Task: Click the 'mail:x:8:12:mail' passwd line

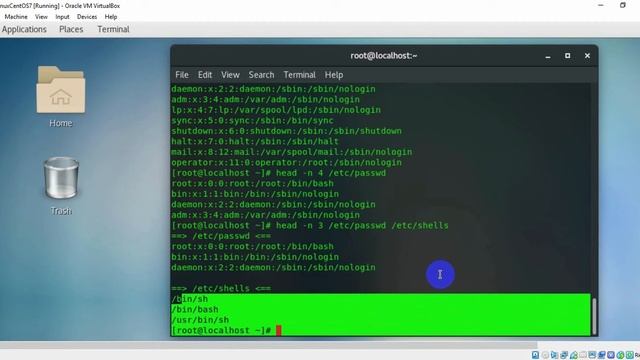Action: [291, 152]
